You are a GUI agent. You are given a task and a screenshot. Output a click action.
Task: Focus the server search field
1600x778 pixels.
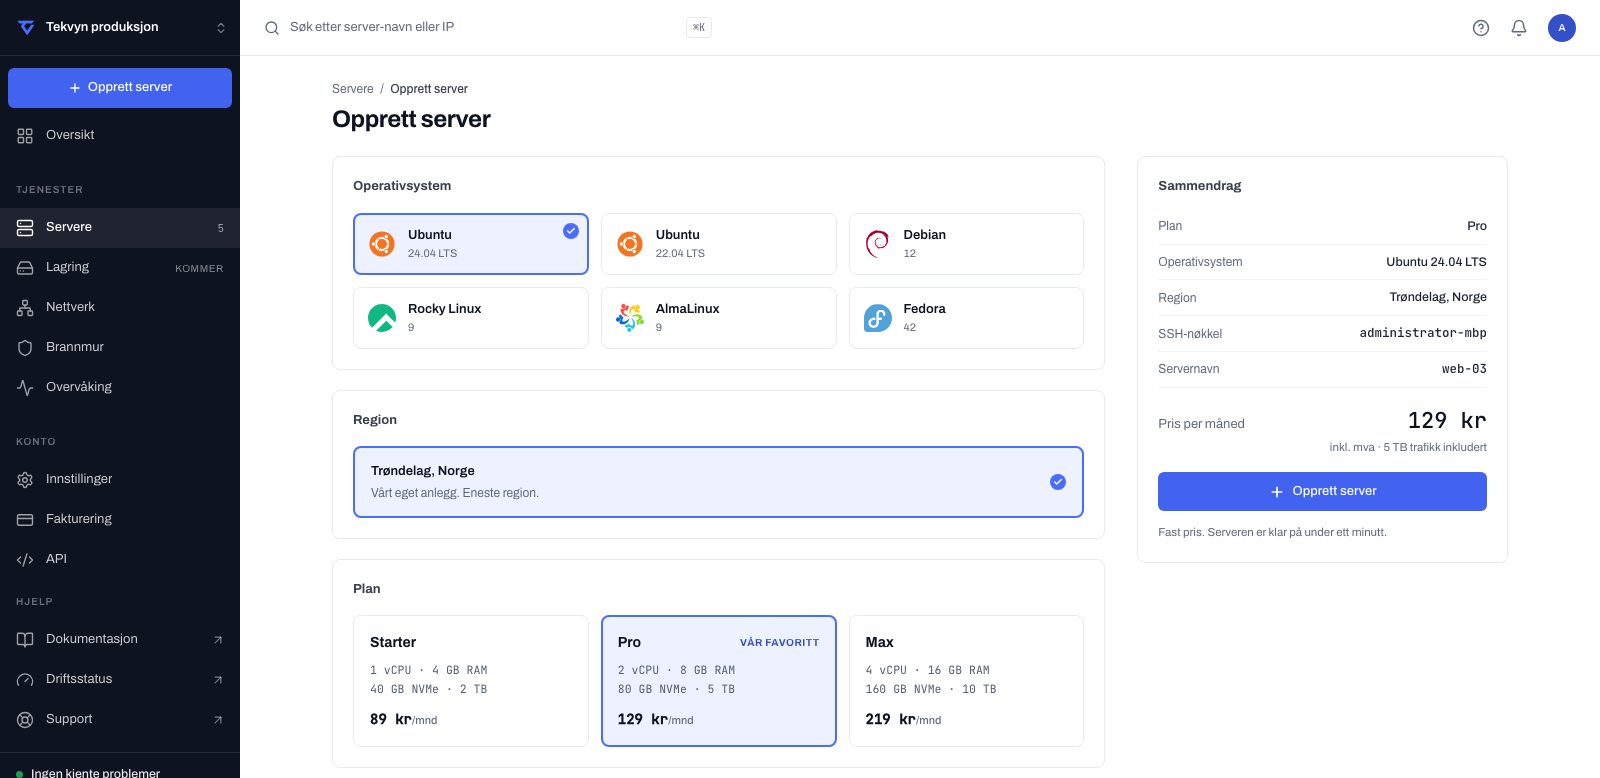(486, 28)
